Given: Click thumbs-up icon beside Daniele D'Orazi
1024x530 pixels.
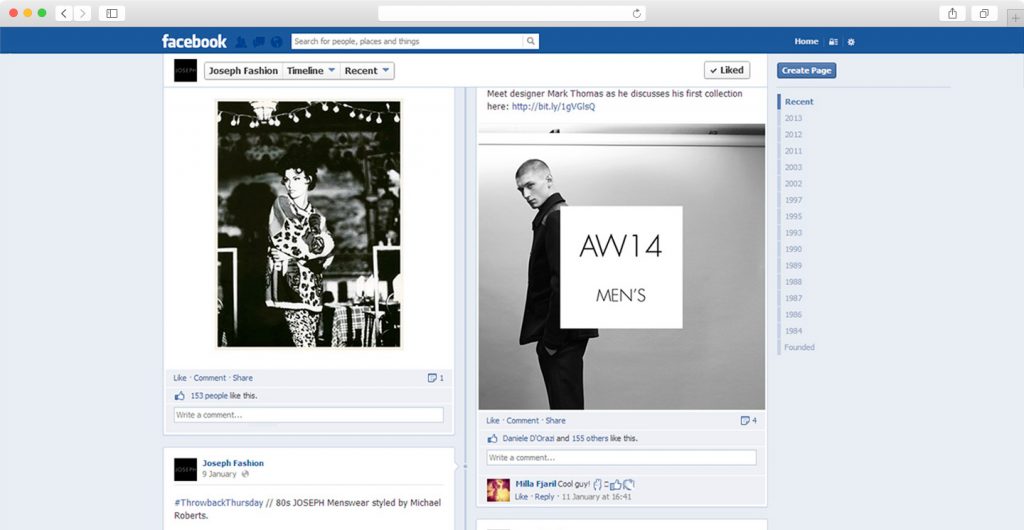Looking at the screenshot, I should point(492,439).
